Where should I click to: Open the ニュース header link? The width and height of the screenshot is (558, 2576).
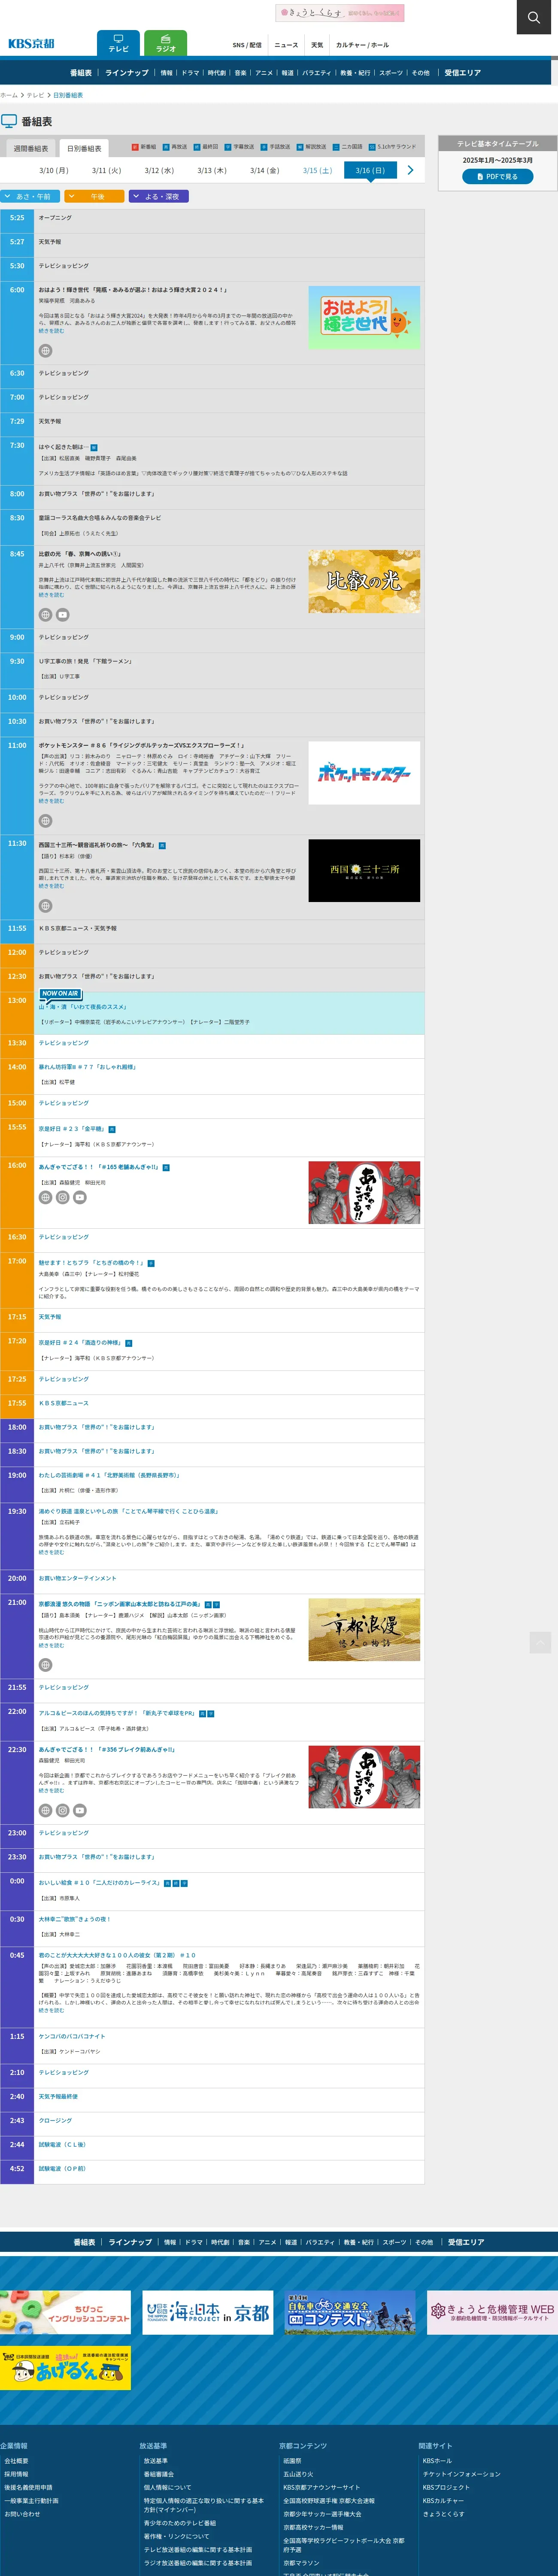click(x=286, y=45)
